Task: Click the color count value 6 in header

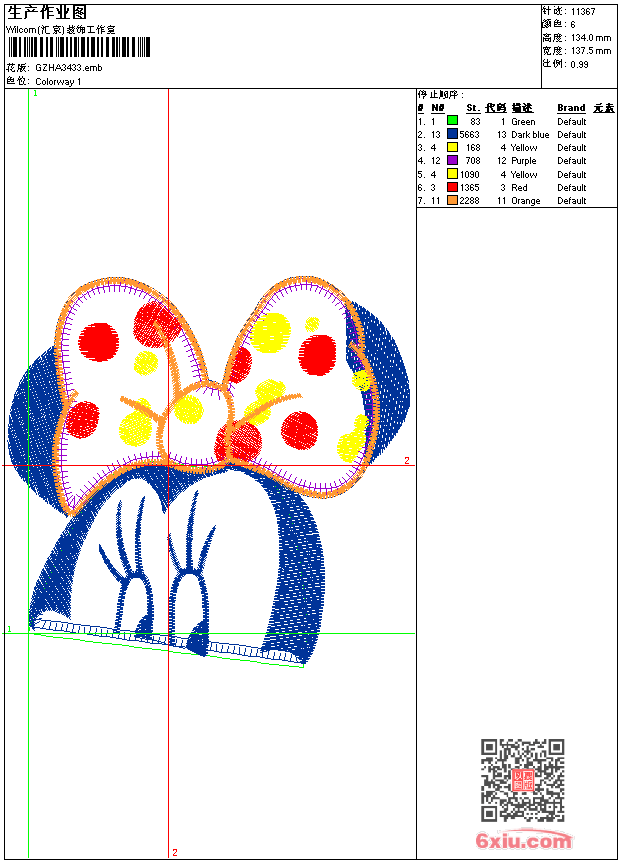Action: point(573,25)
